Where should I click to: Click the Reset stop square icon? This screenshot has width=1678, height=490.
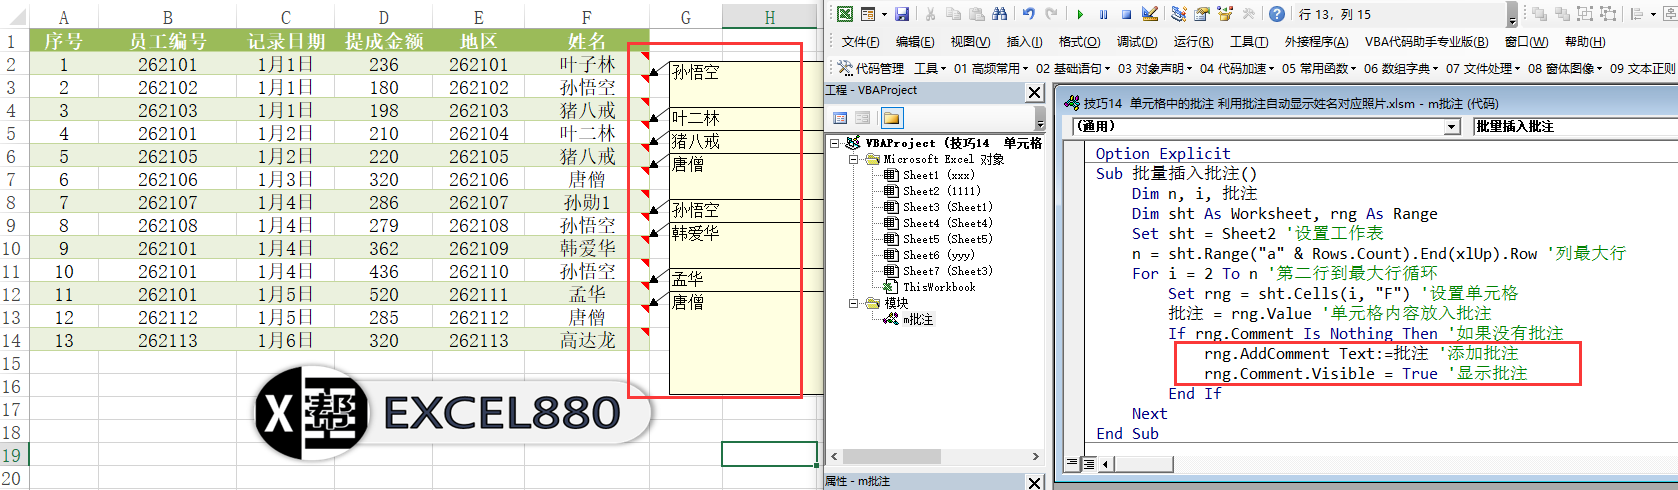[x=1126, y=14]
